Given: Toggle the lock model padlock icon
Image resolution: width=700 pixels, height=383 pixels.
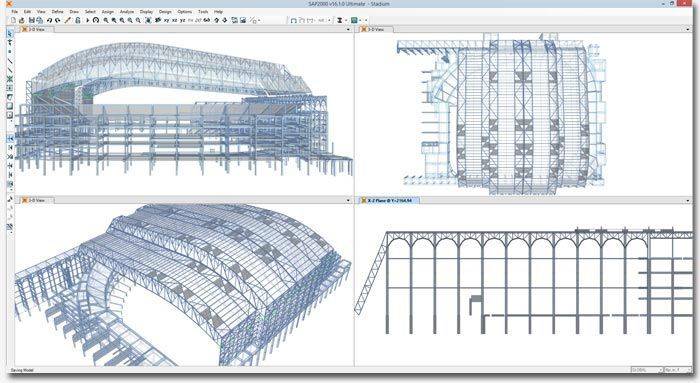Looking at the screenshot, I should (x=78, y=20).
